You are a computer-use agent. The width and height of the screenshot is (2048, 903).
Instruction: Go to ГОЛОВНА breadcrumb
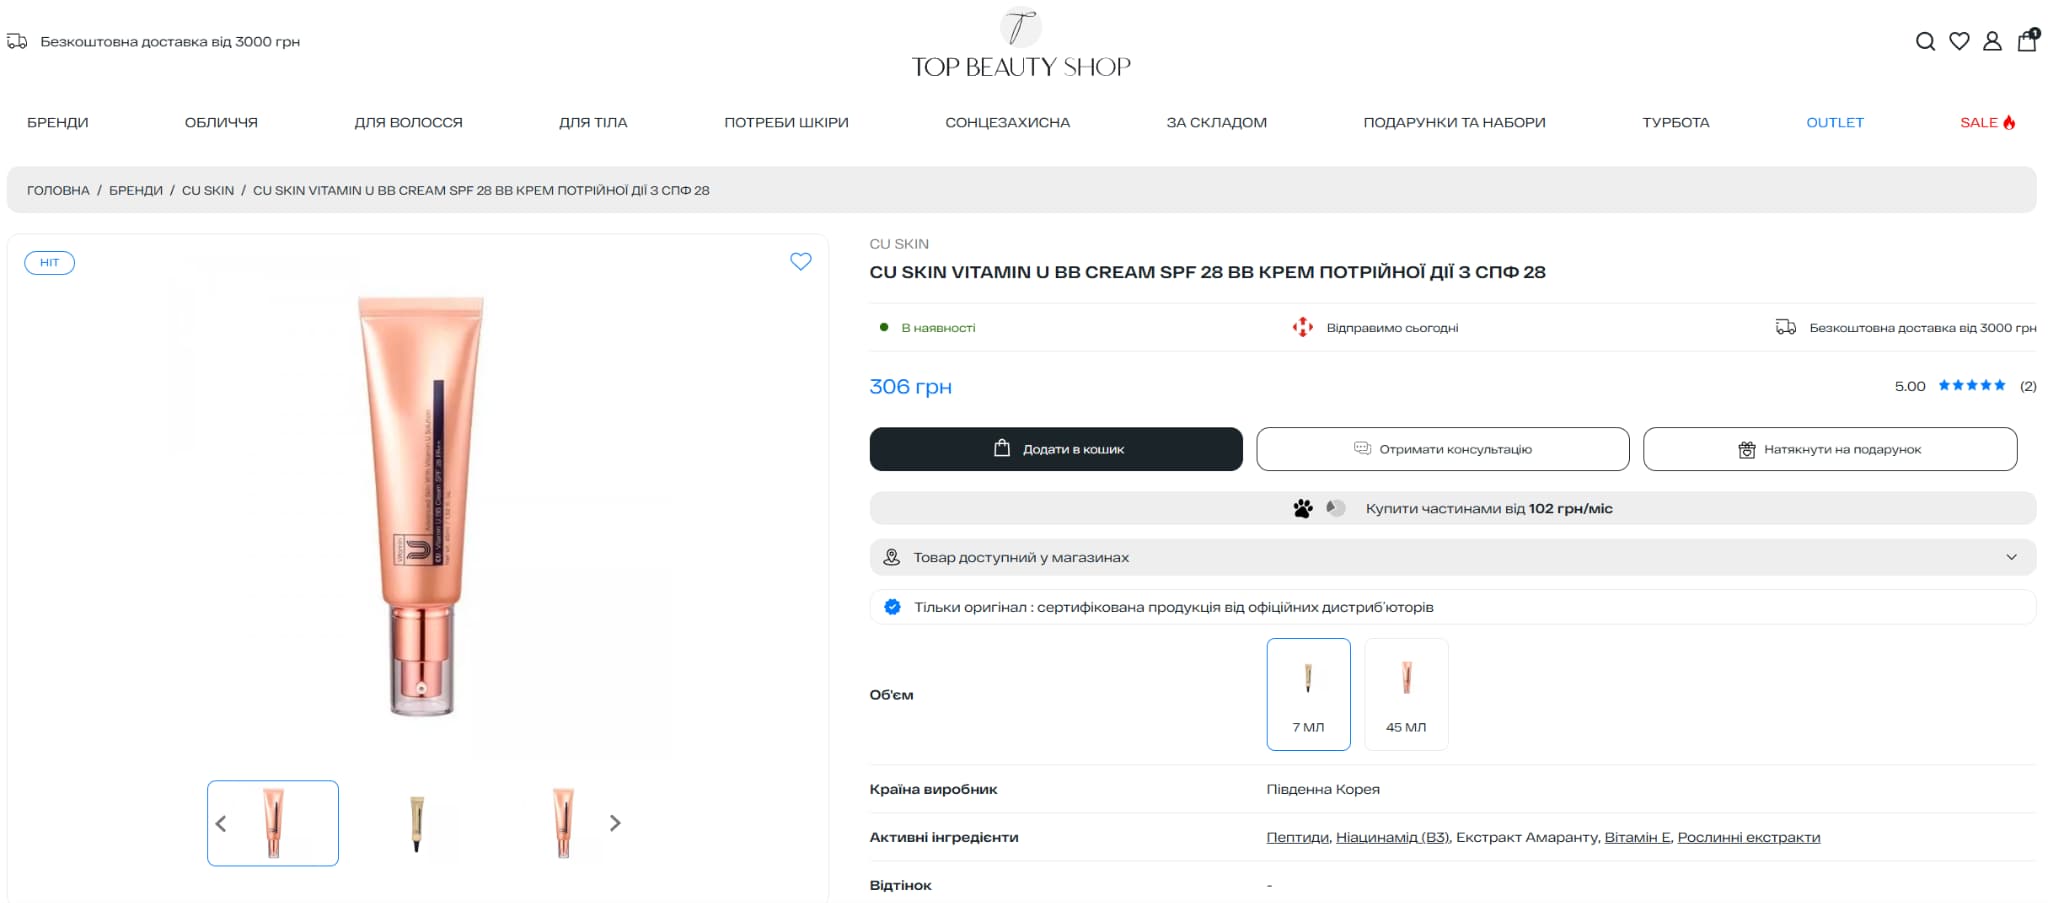point(58,190)
